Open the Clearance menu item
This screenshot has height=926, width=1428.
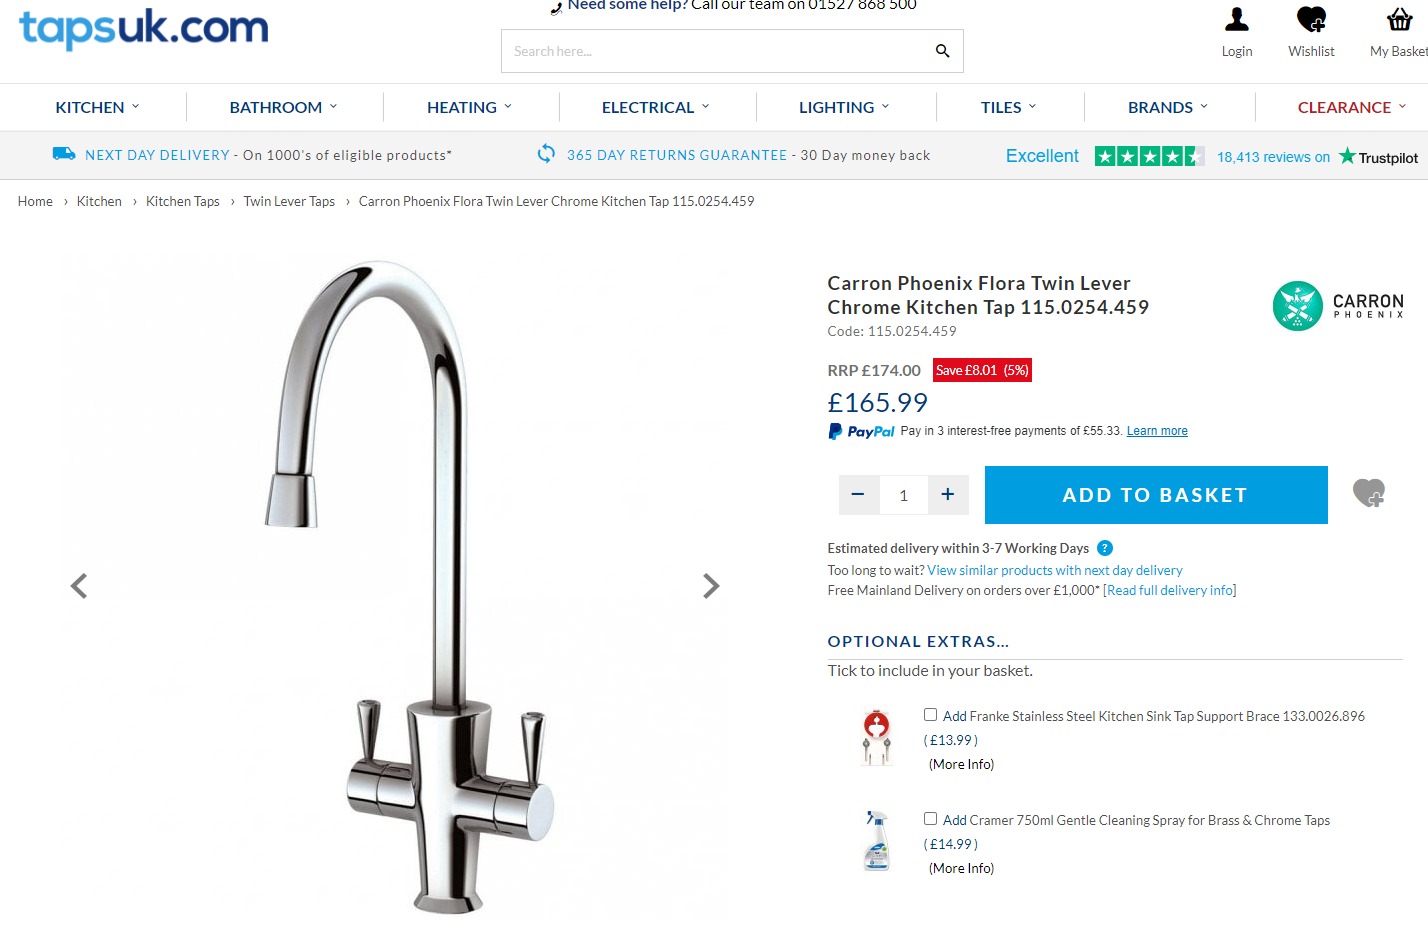pos(1352,107)
